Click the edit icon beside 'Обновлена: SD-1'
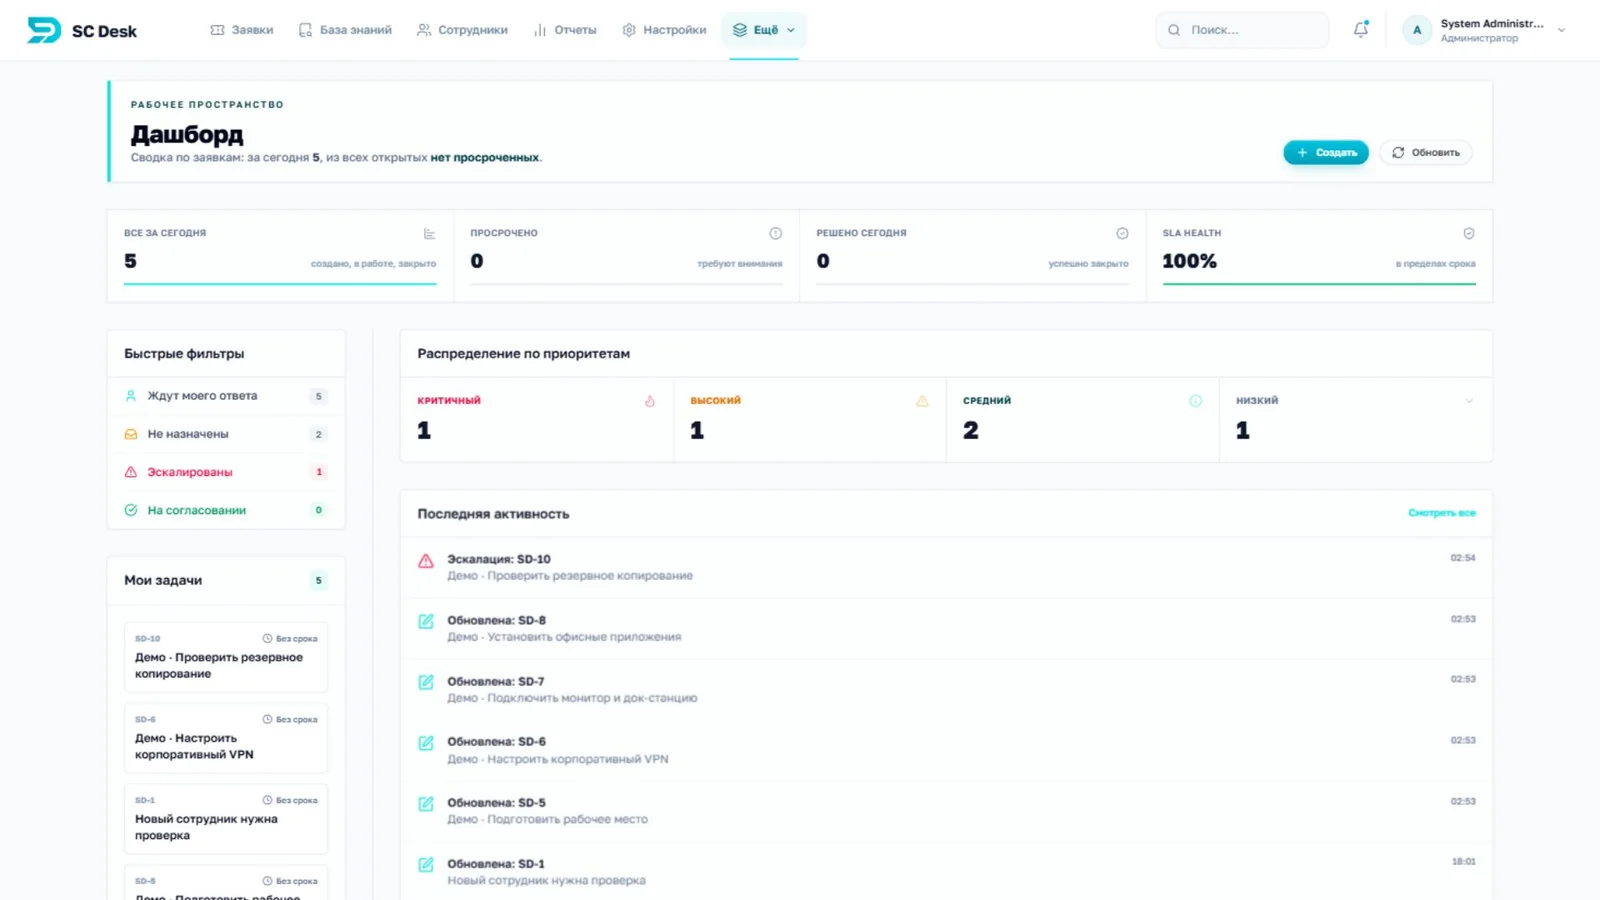The height and width of the screenshot is (900, 1600). (x=426, y=865)
